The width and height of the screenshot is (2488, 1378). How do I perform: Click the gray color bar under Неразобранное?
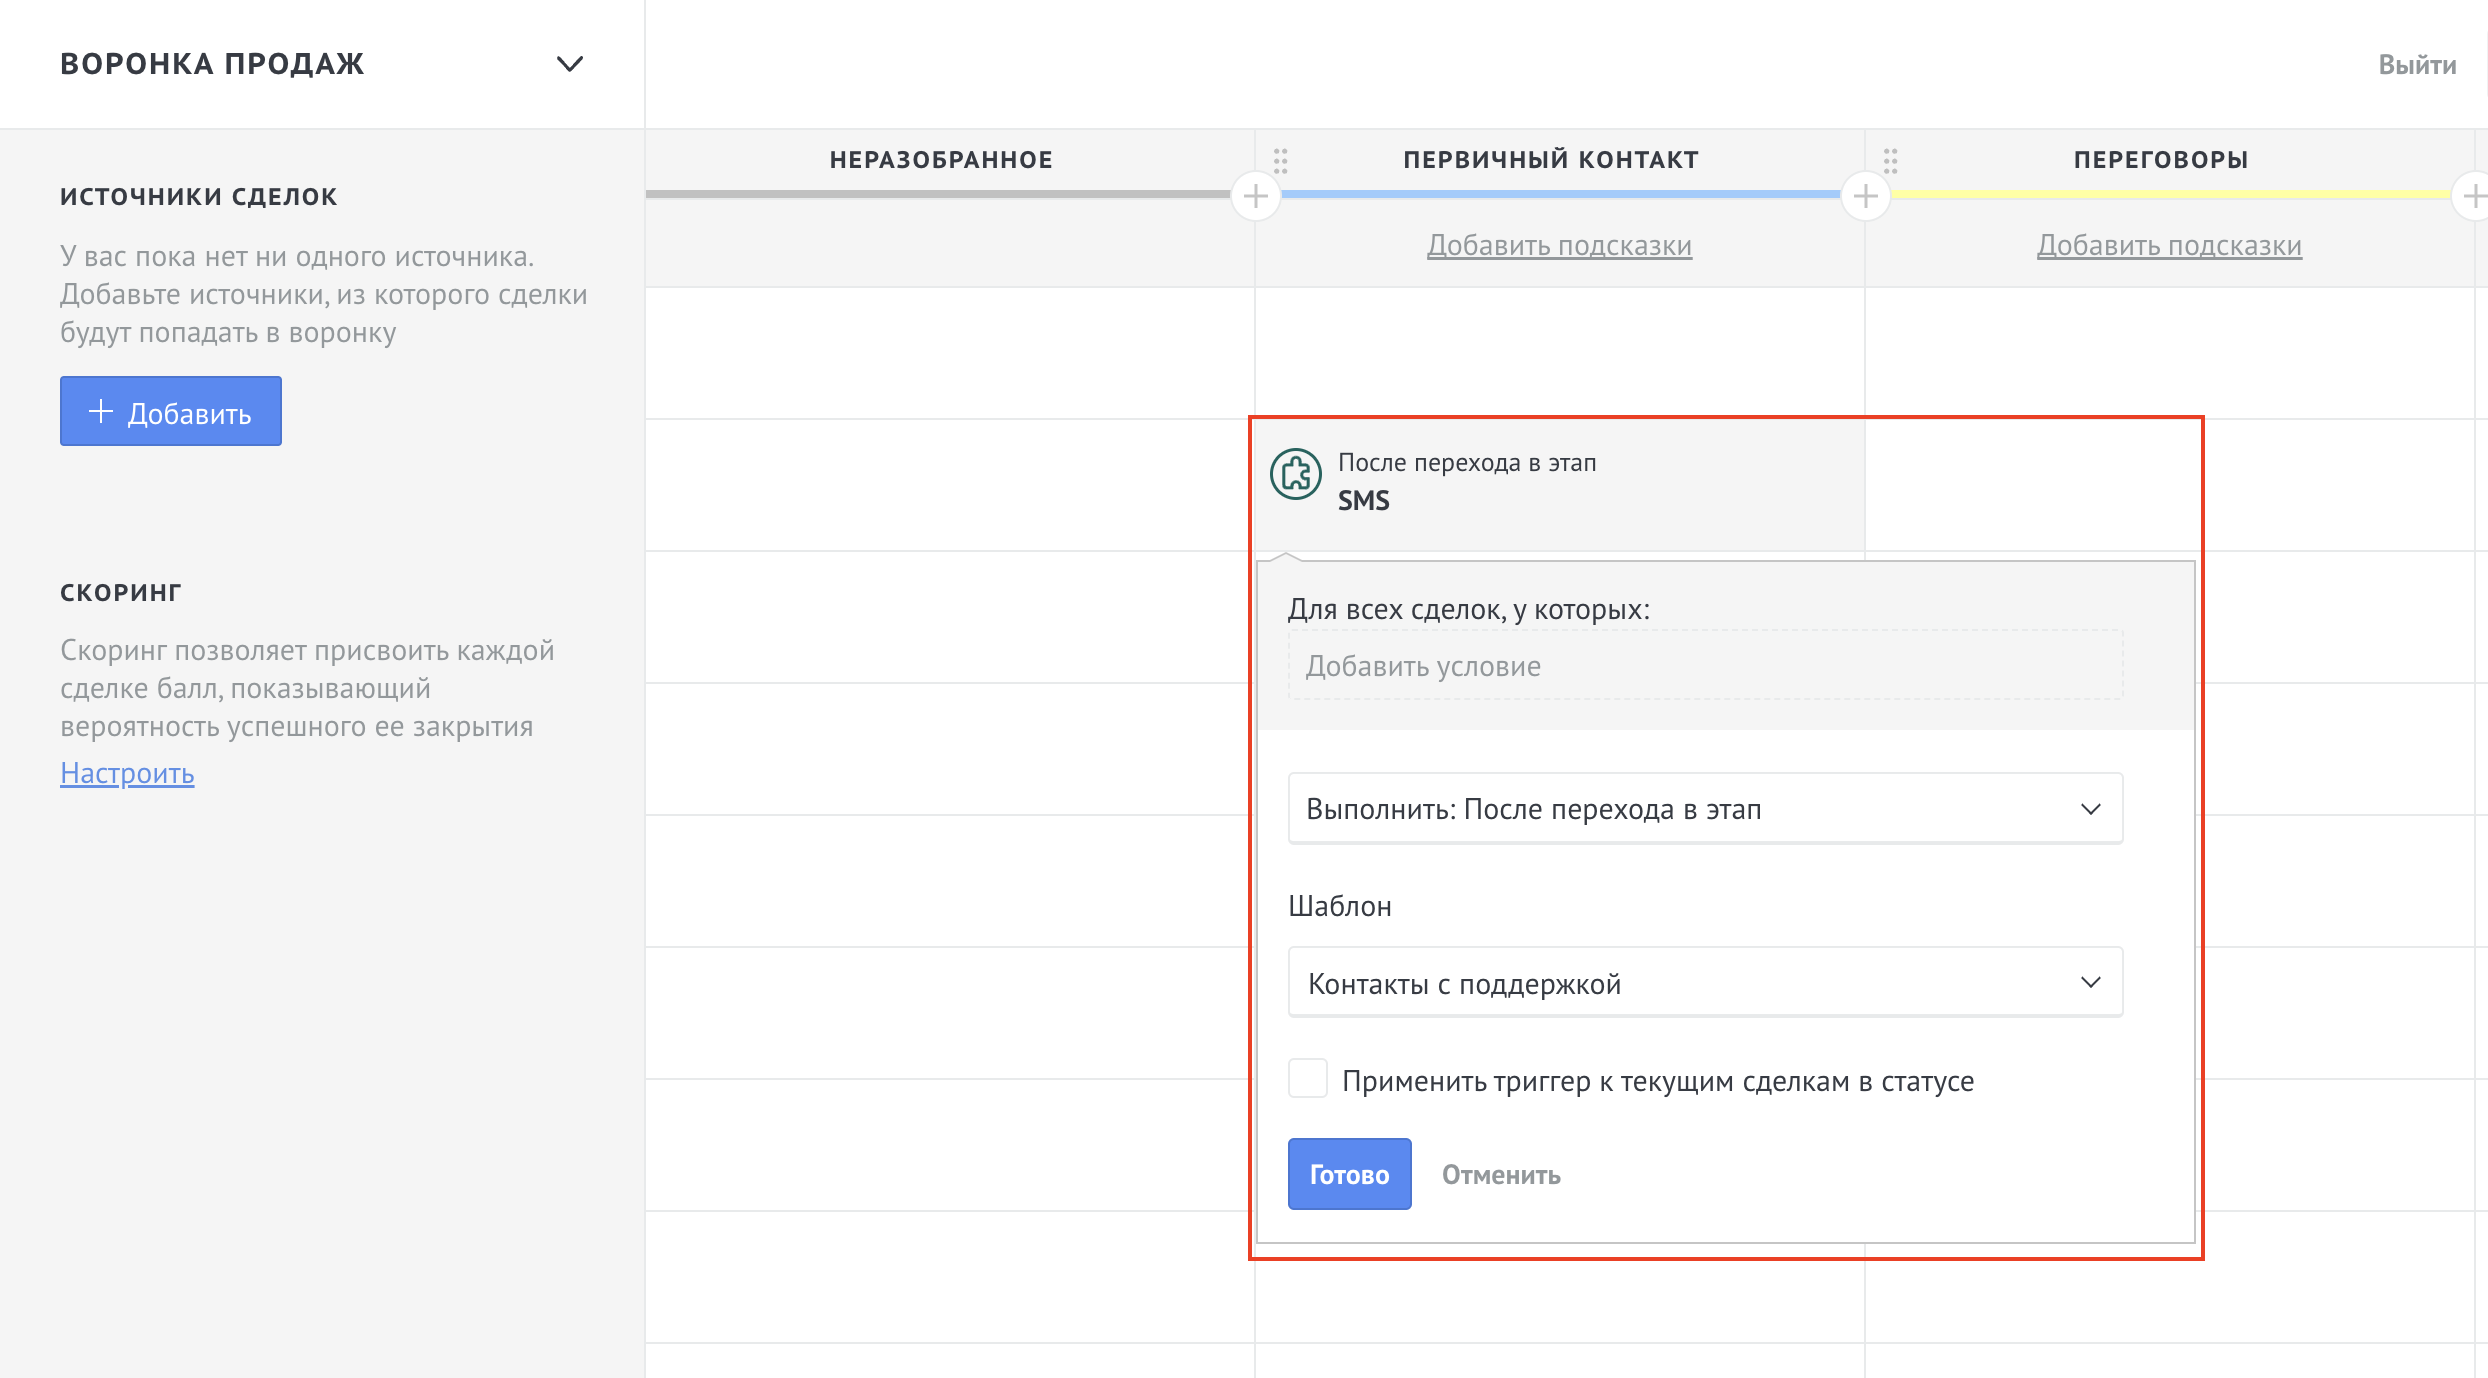click(x=938, y=194)
